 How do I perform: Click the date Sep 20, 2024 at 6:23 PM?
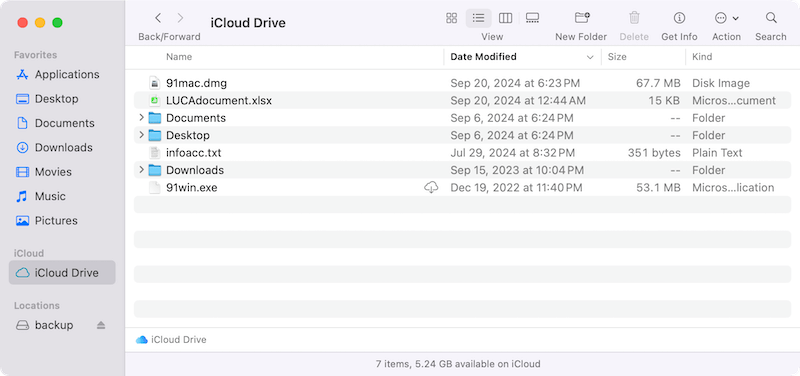(515, 83)
